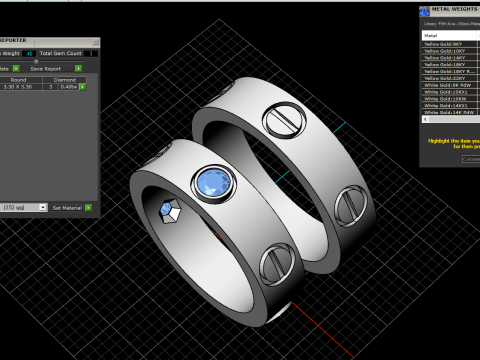The image size is (480, 360).
Task: Click the green Calculate arrow in Gem Reporter
Action: click(x=16, y=68)
